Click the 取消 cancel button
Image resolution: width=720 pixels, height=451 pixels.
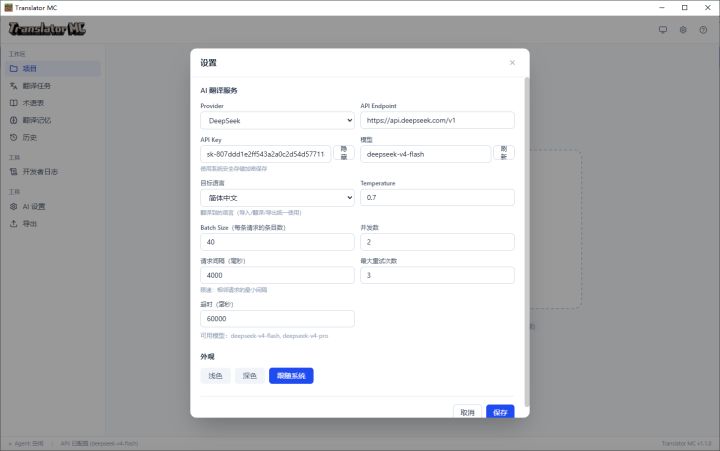pyautogui.click(x=467, y=412)
